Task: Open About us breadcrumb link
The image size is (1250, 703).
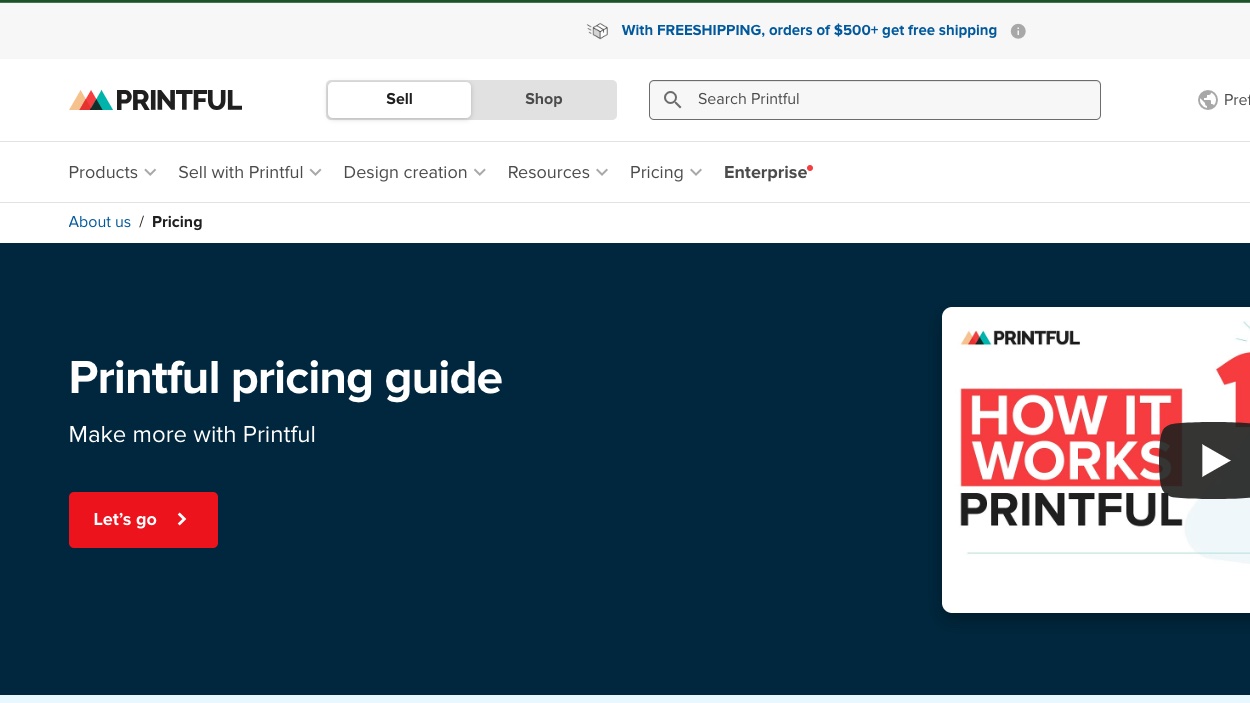Action: coord(100,222)
